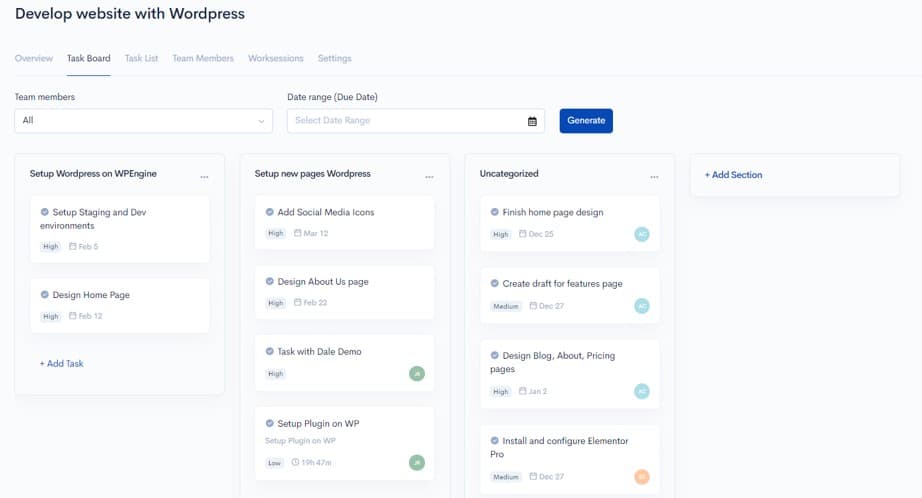The image size is (922, 498).
Task: Toggle completion check for Setup Plugin on WP
Action: tap(269, 423)
